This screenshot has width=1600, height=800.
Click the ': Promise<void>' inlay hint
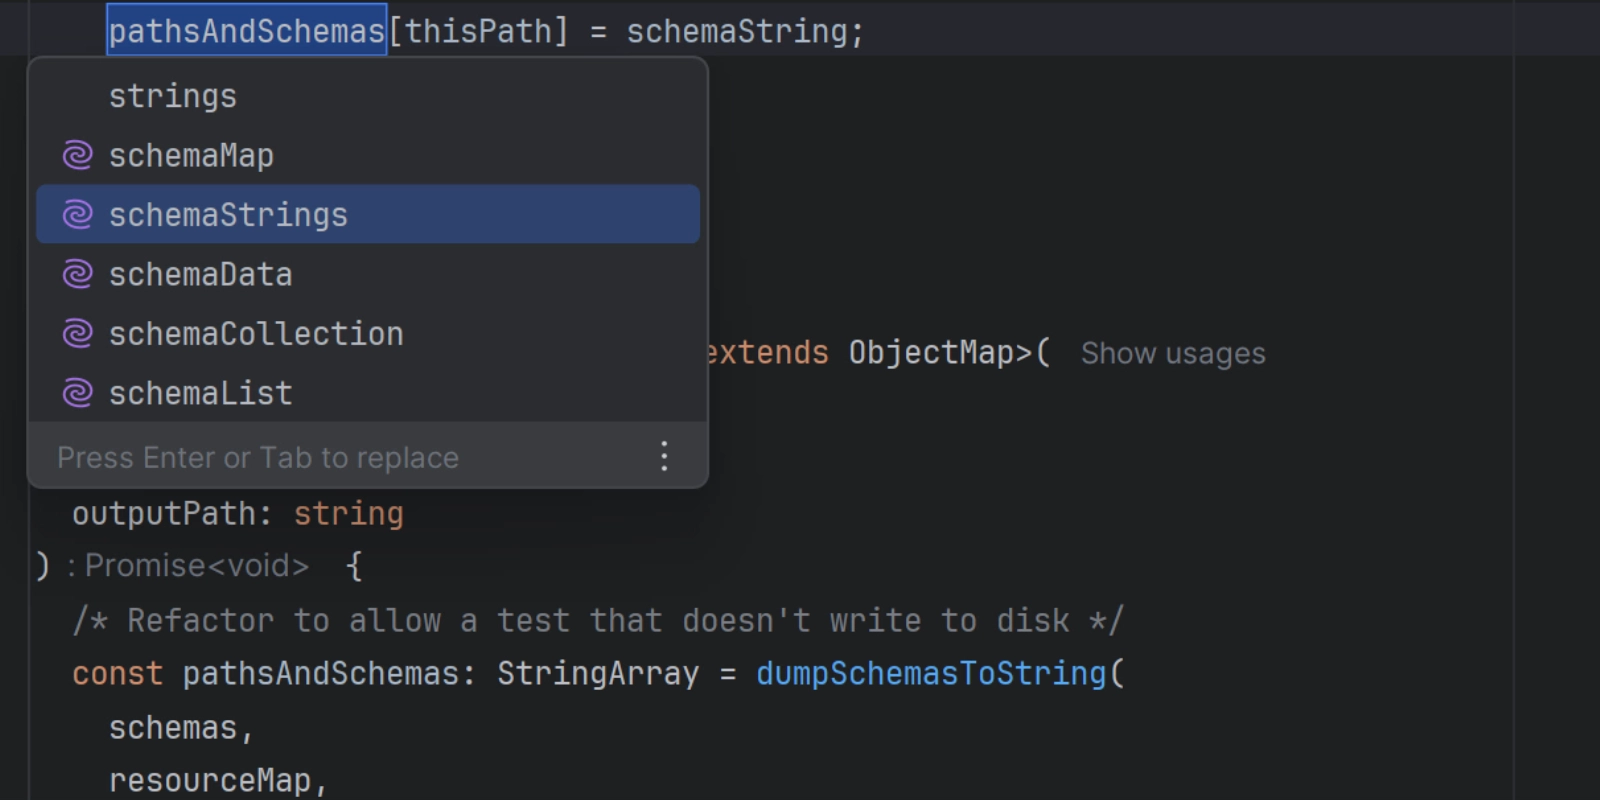pyautogui.click(x=188, y=566)
